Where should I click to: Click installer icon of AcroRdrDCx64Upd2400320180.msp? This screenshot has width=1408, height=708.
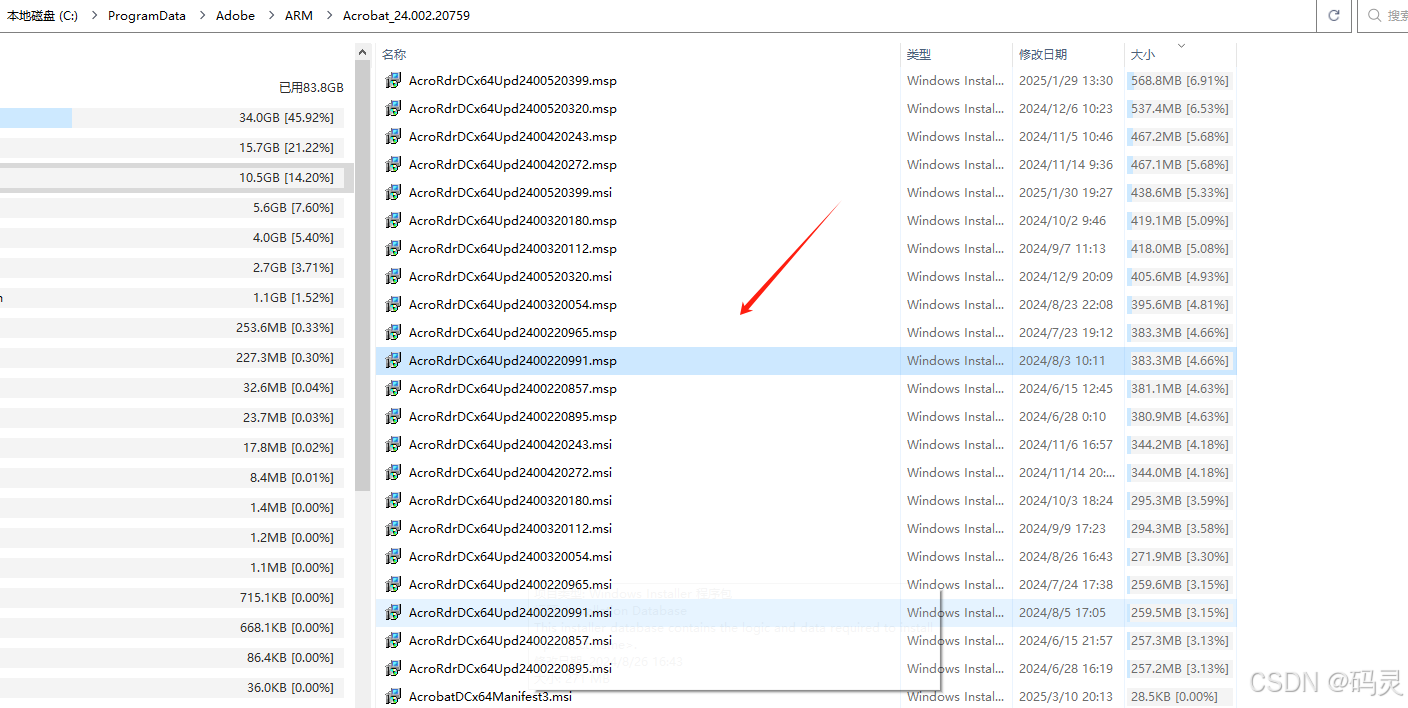point(394,221)
